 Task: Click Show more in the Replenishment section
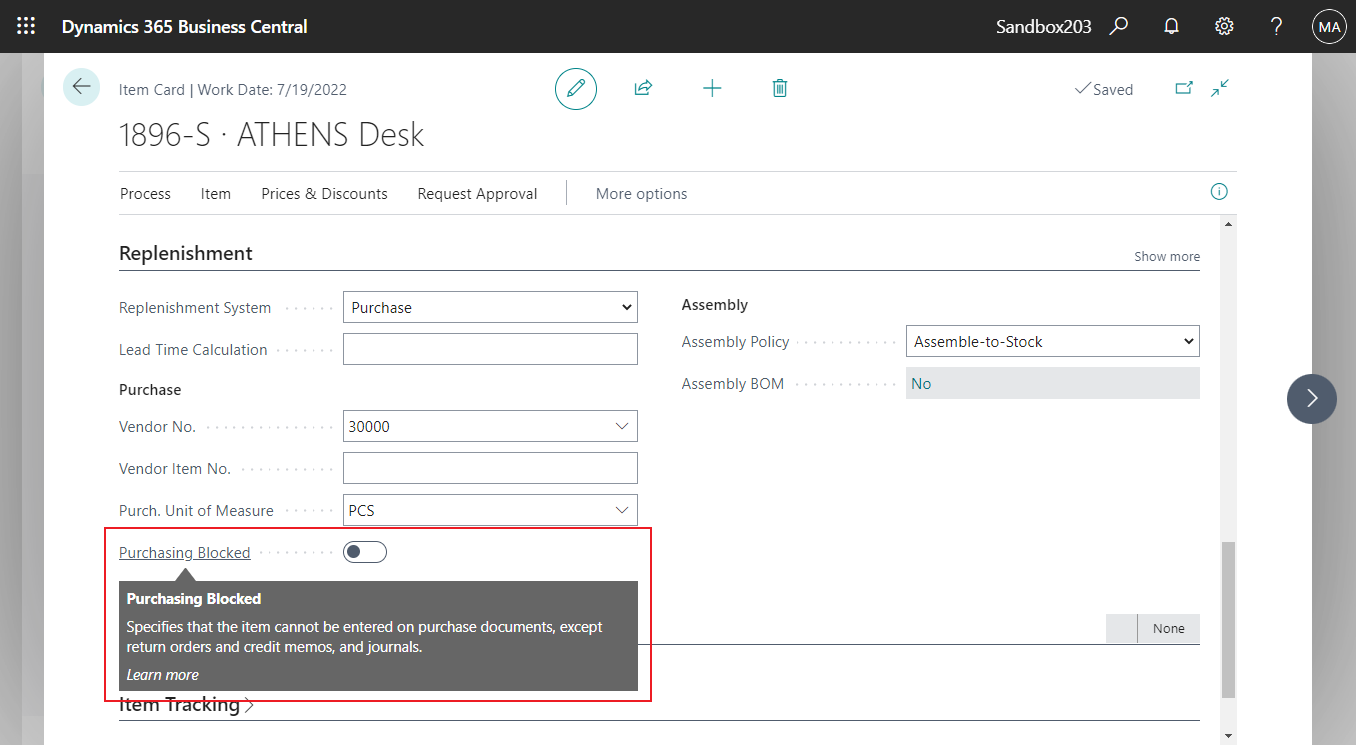(x=1166, y=256)
